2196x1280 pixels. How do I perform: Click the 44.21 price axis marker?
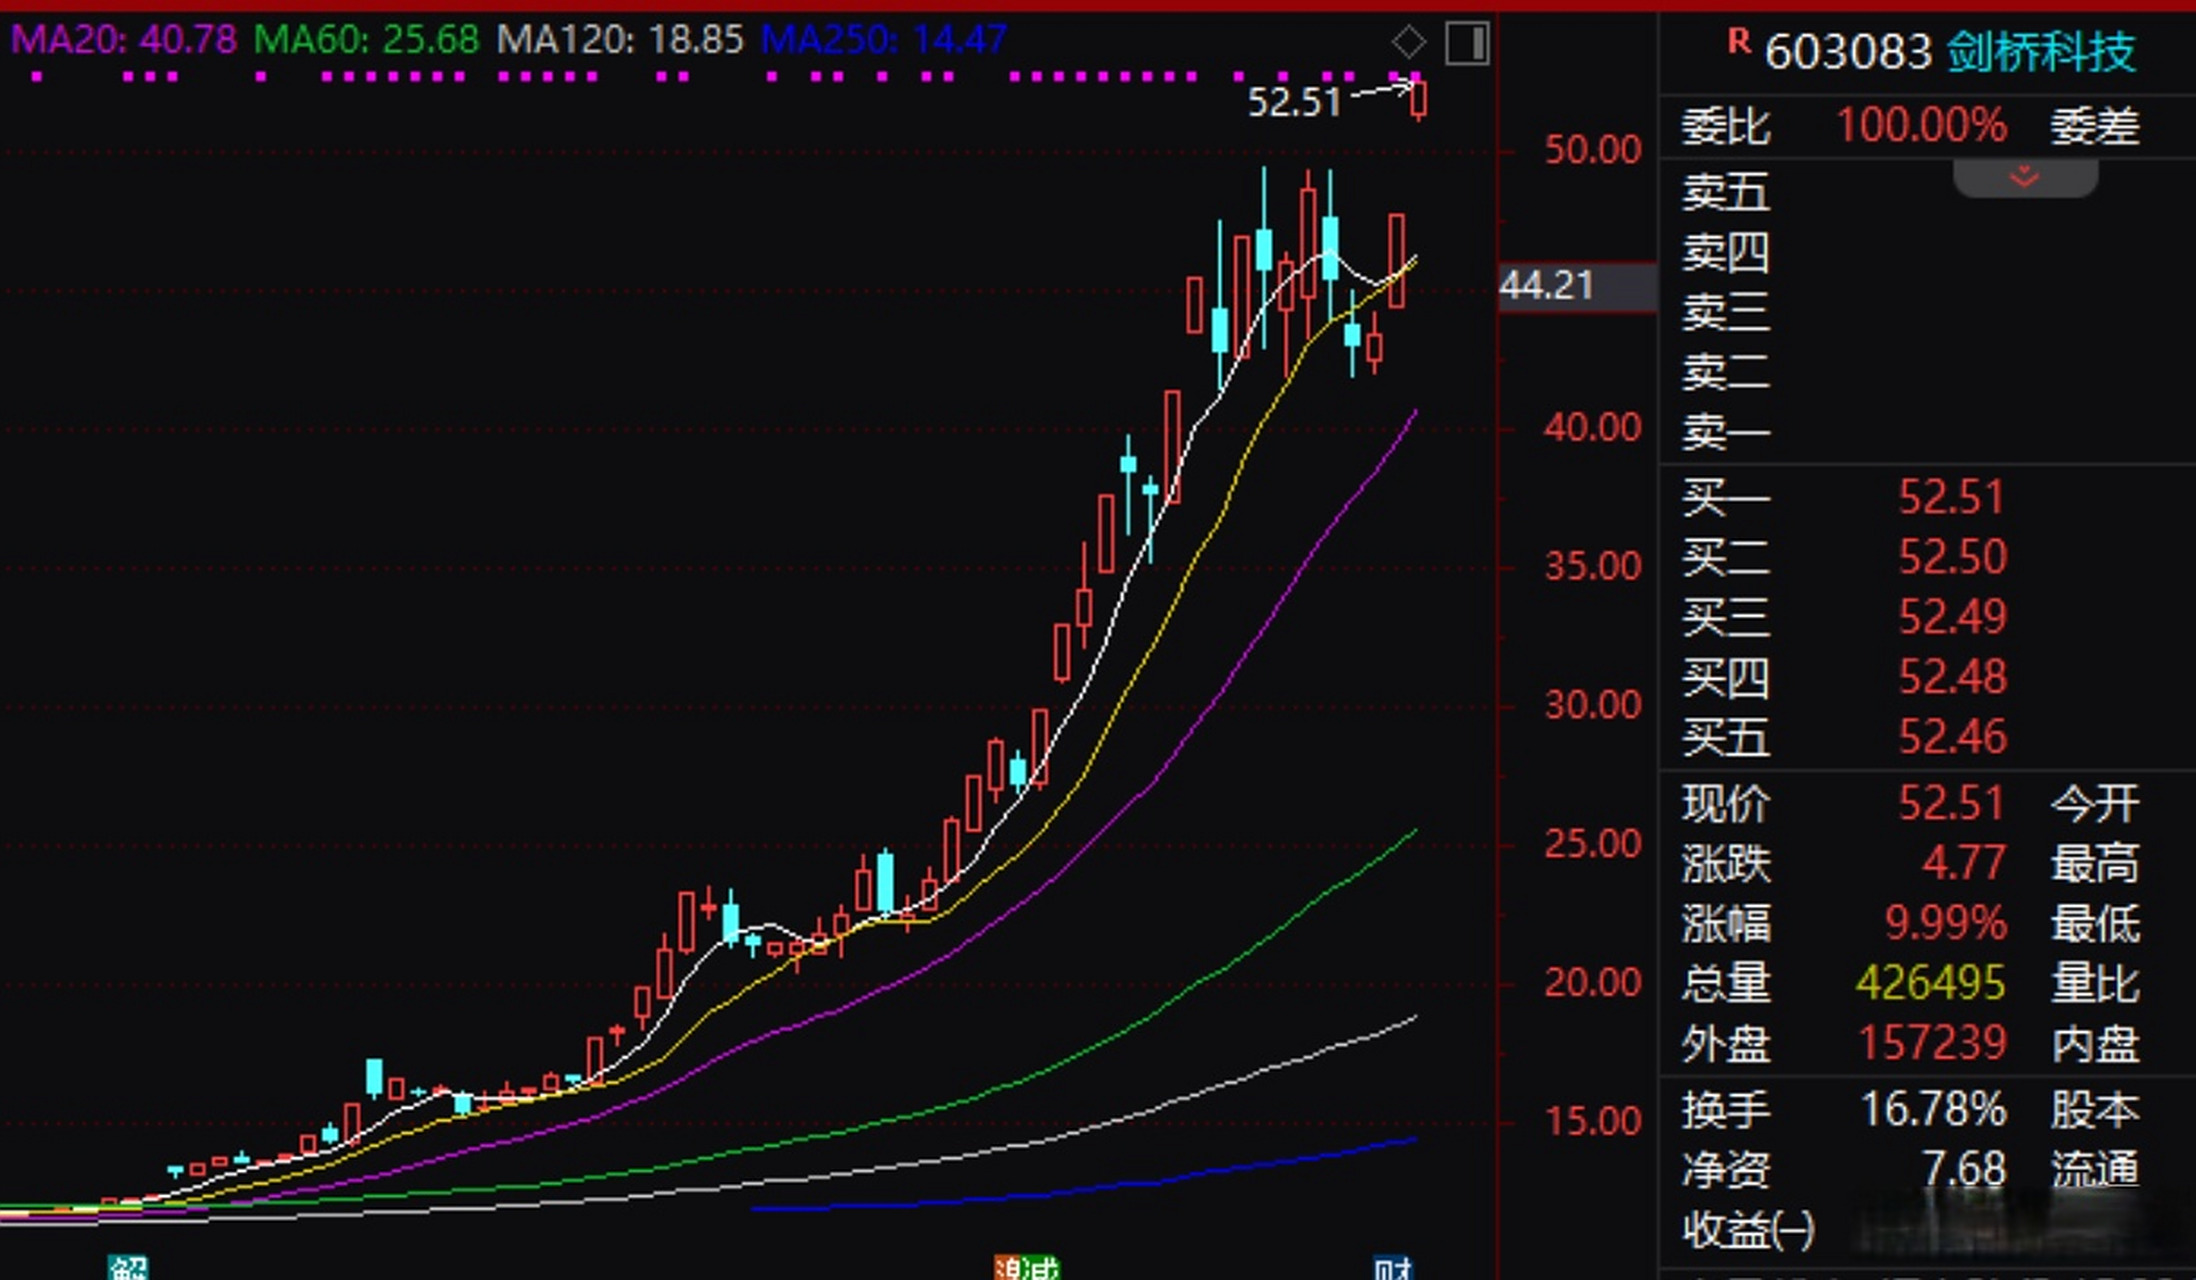tap(1546, 286)
